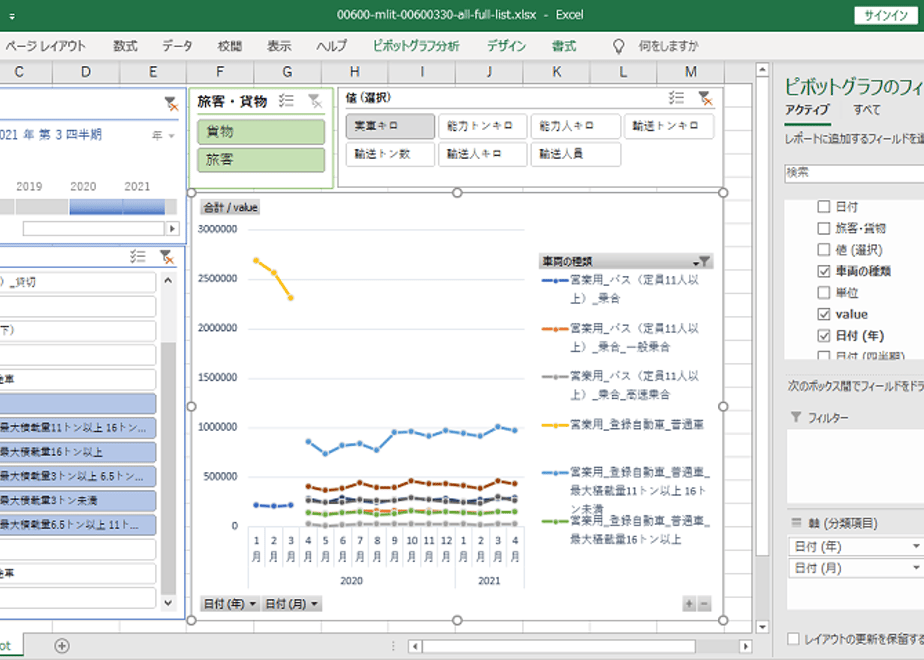Select 輸送人員 slicer button

[575, 154]
